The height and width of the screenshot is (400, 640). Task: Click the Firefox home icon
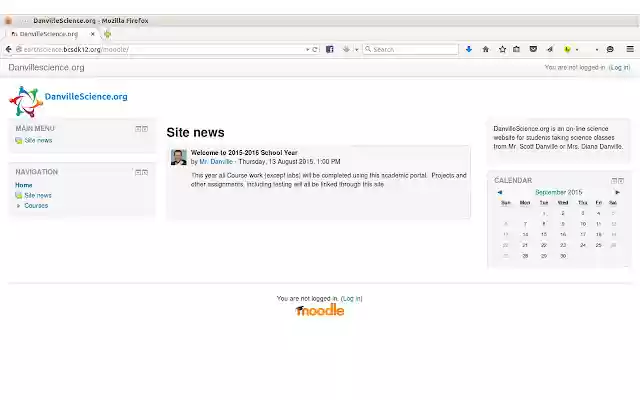point(485,49)
